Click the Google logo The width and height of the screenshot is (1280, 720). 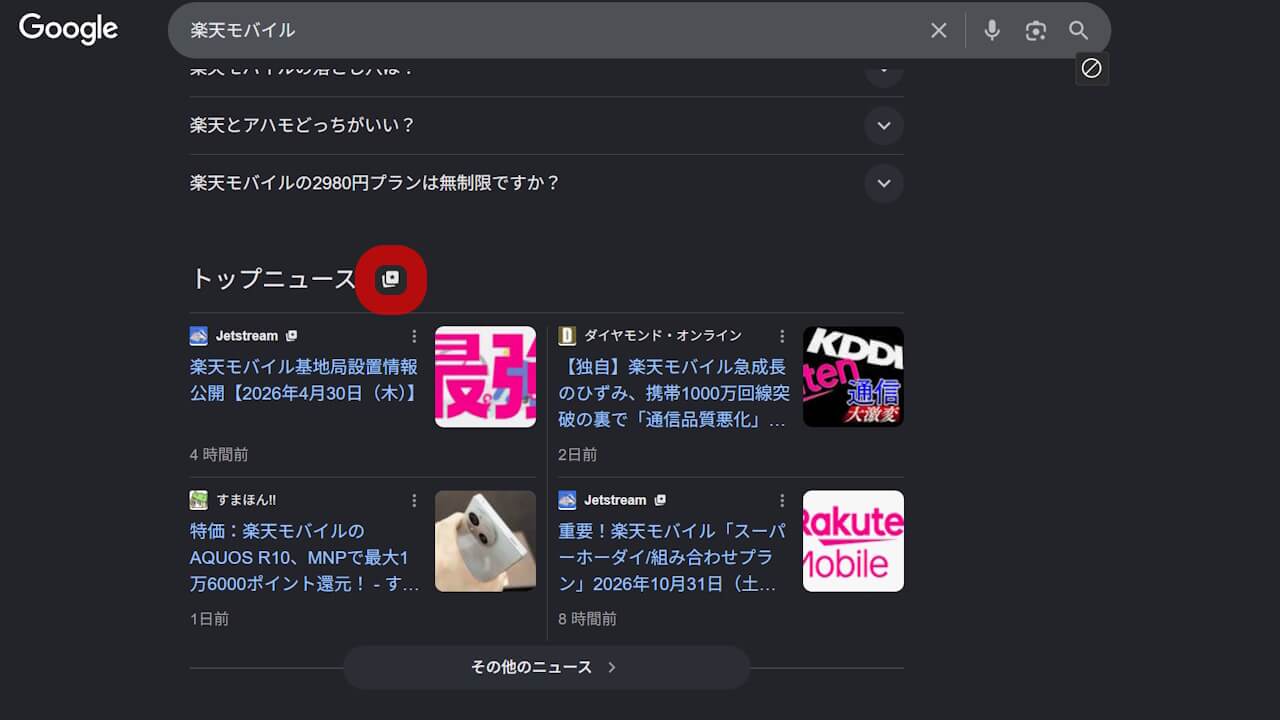(68, 29)
